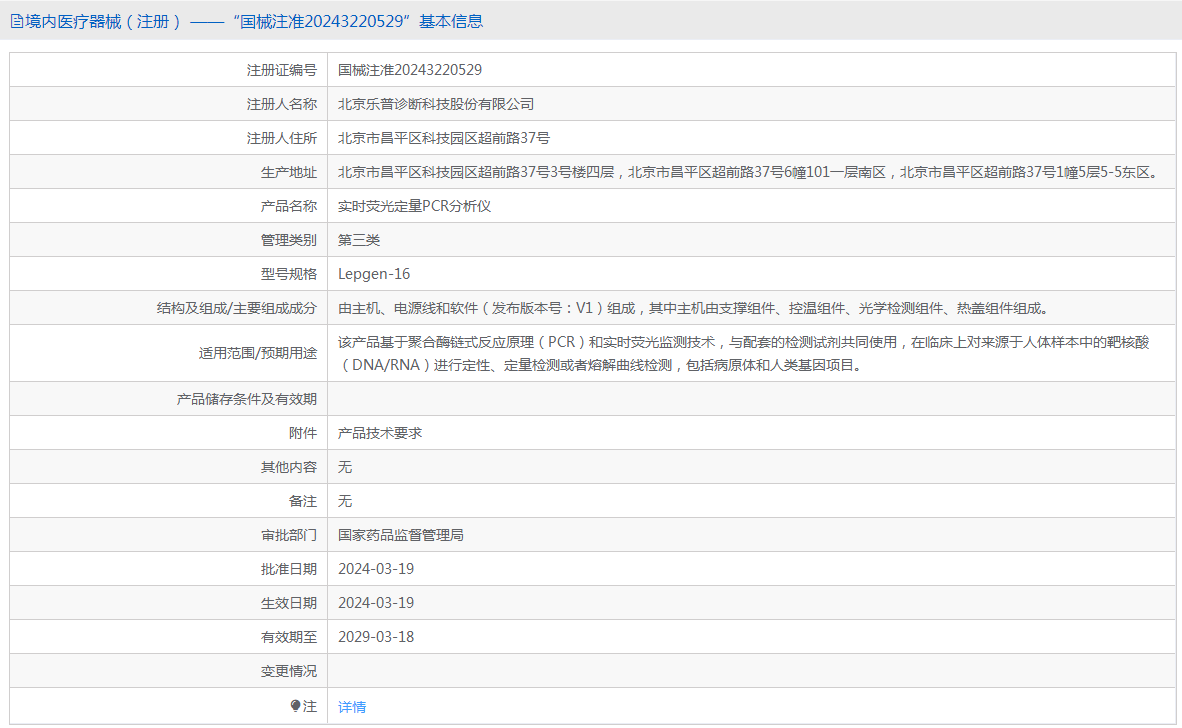The height and width of the screenshot is (728, 1182).
Task: Select the model specification Lepgen-16
Action: [374, 274]
